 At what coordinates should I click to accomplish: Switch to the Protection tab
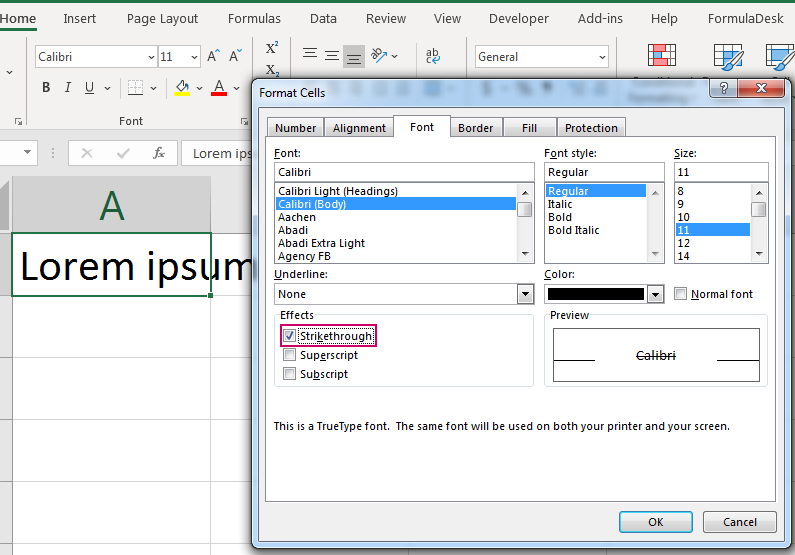click(x=591, y=128)
